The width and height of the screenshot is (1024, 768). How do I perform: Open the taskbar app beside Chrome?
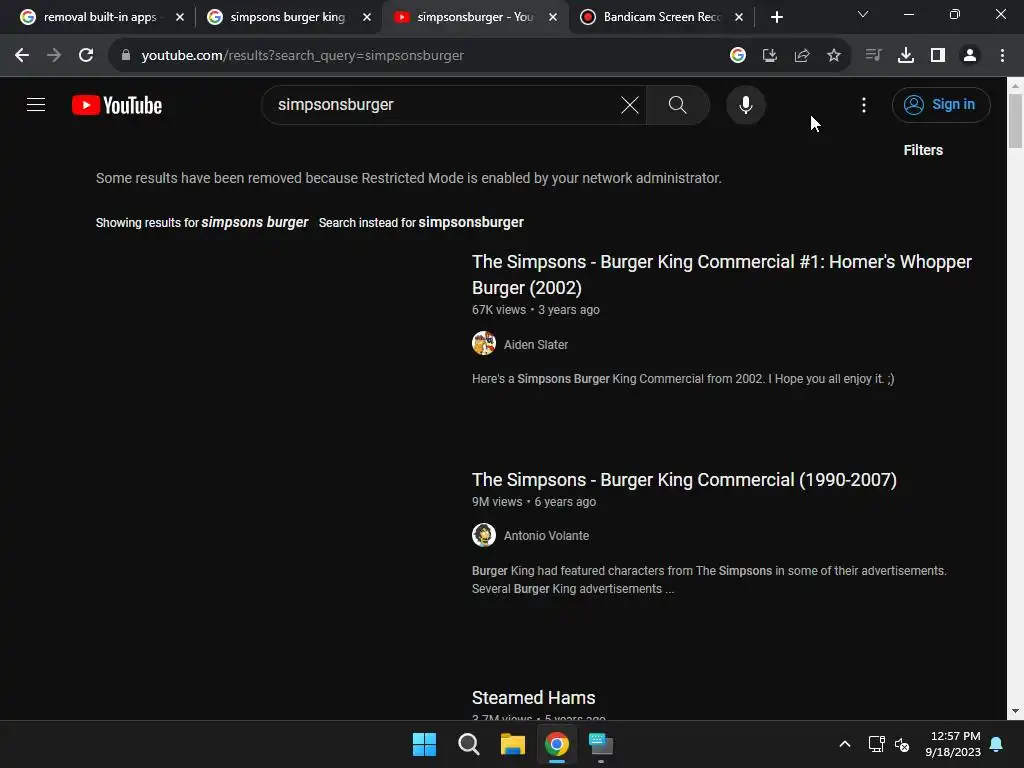601,744
